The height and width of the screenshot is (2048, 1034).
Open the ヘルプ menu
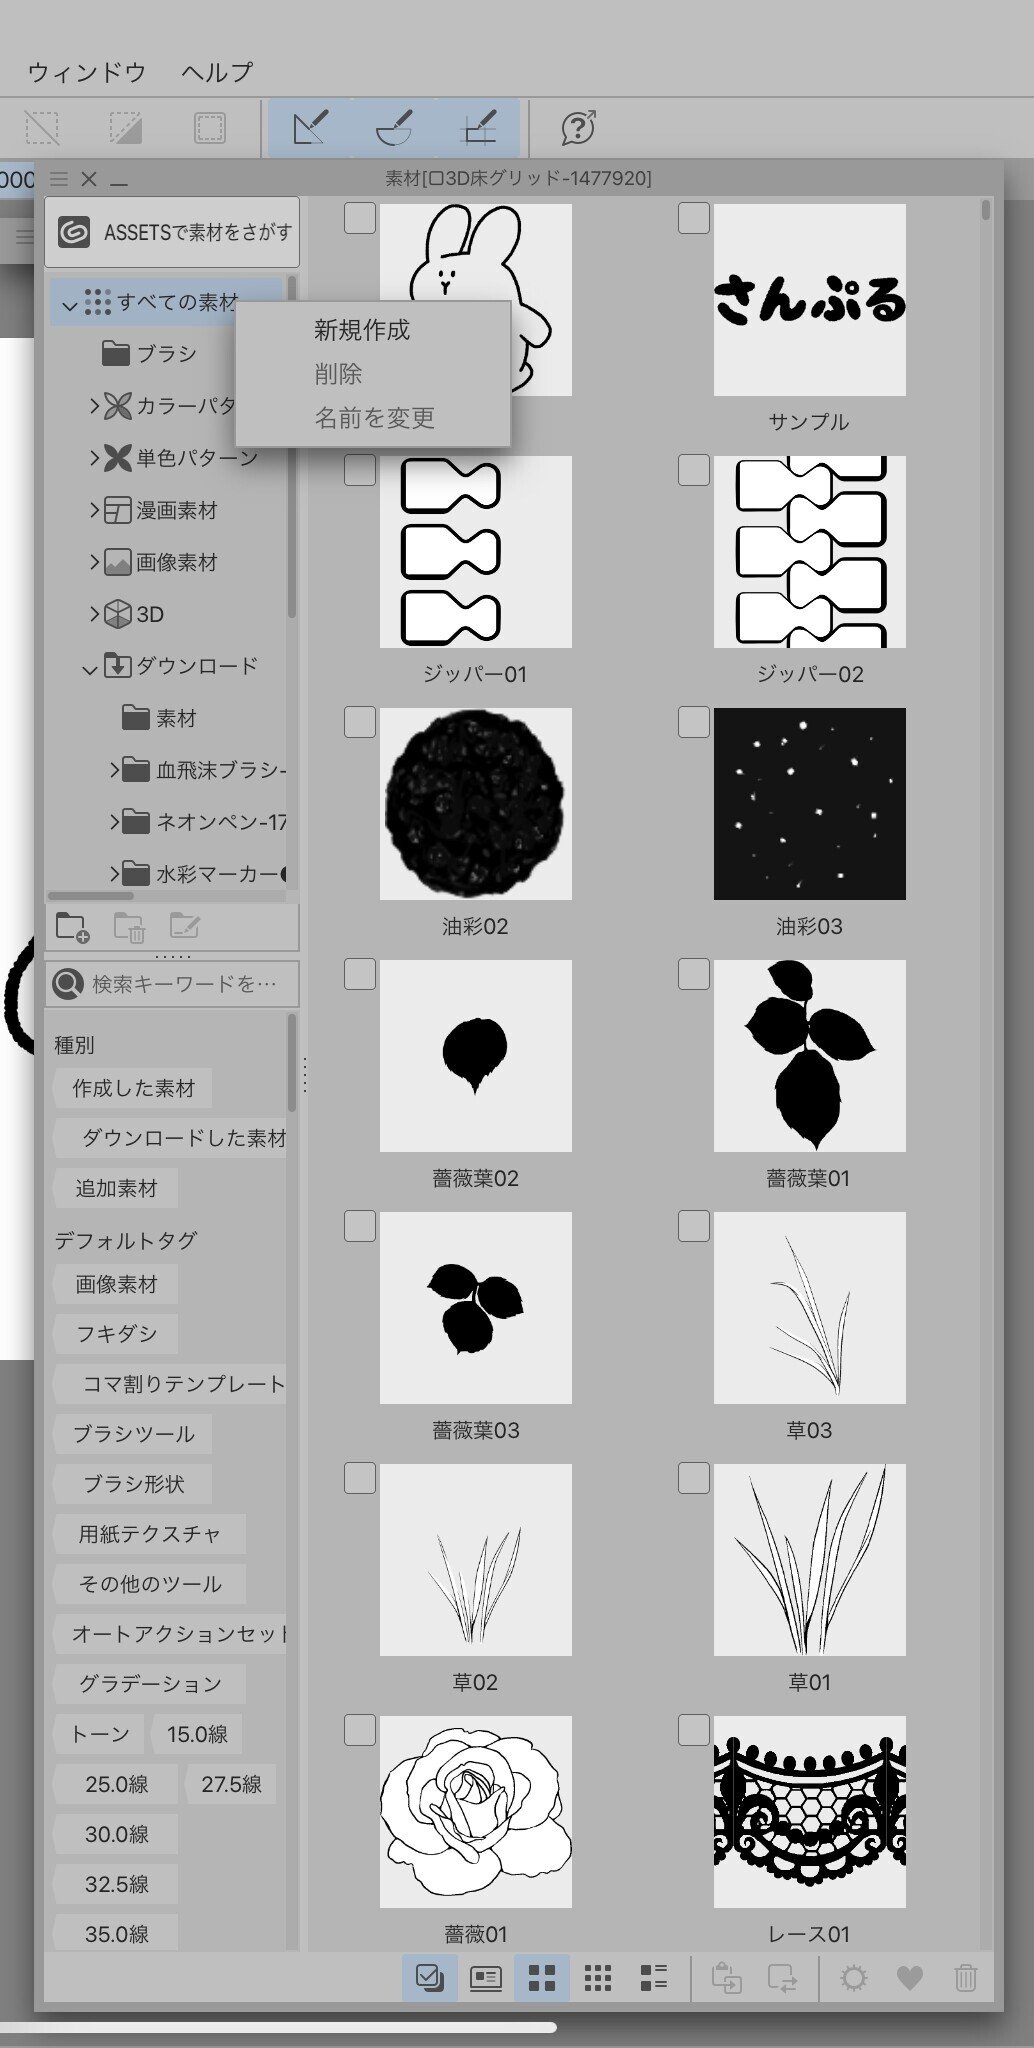click(x=218, y=72)
